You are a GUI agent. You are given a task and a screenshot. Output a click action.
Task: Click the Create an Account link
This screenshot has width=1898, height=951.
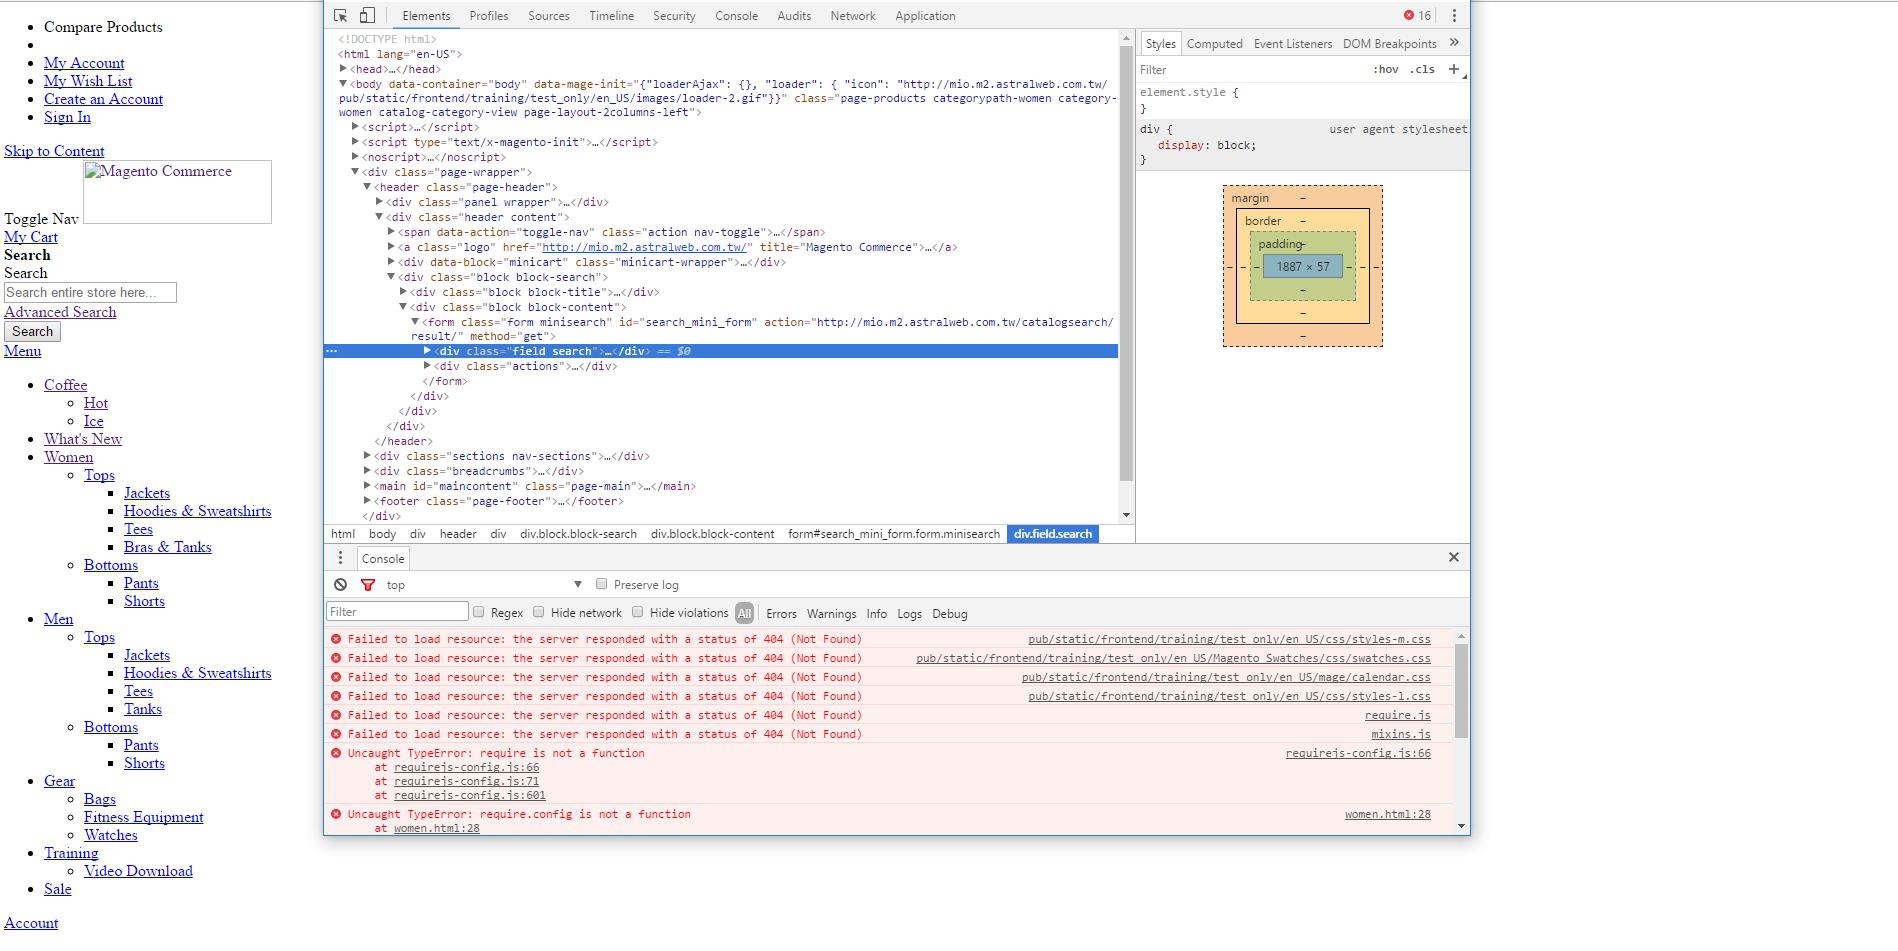tap(103, 99)
